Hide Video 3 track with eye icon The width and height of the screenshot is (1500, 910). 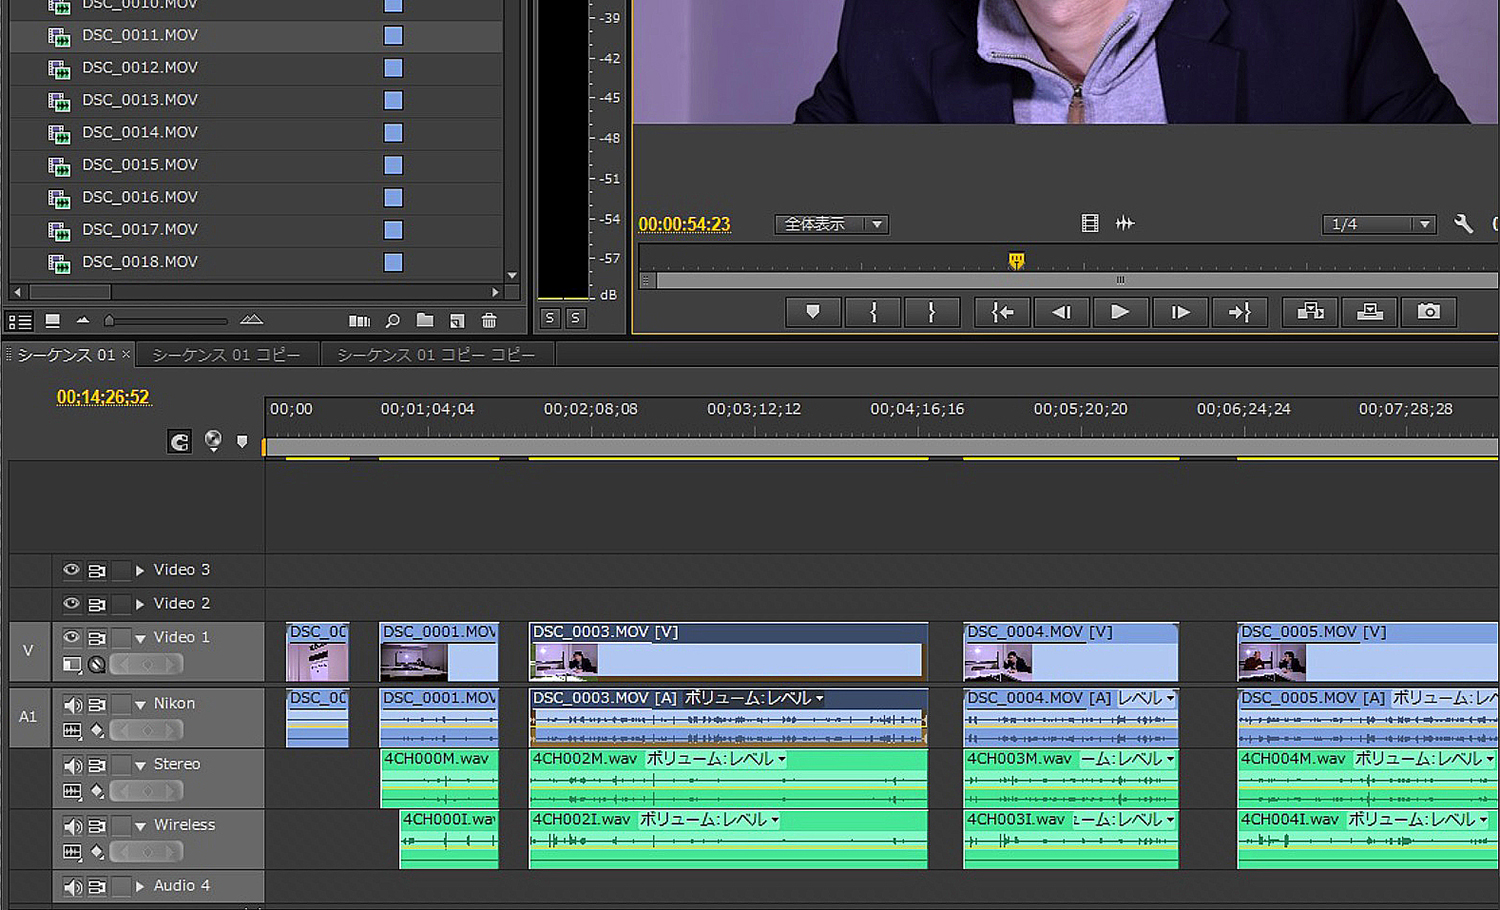pyautogui.click(x=71, y=570)
